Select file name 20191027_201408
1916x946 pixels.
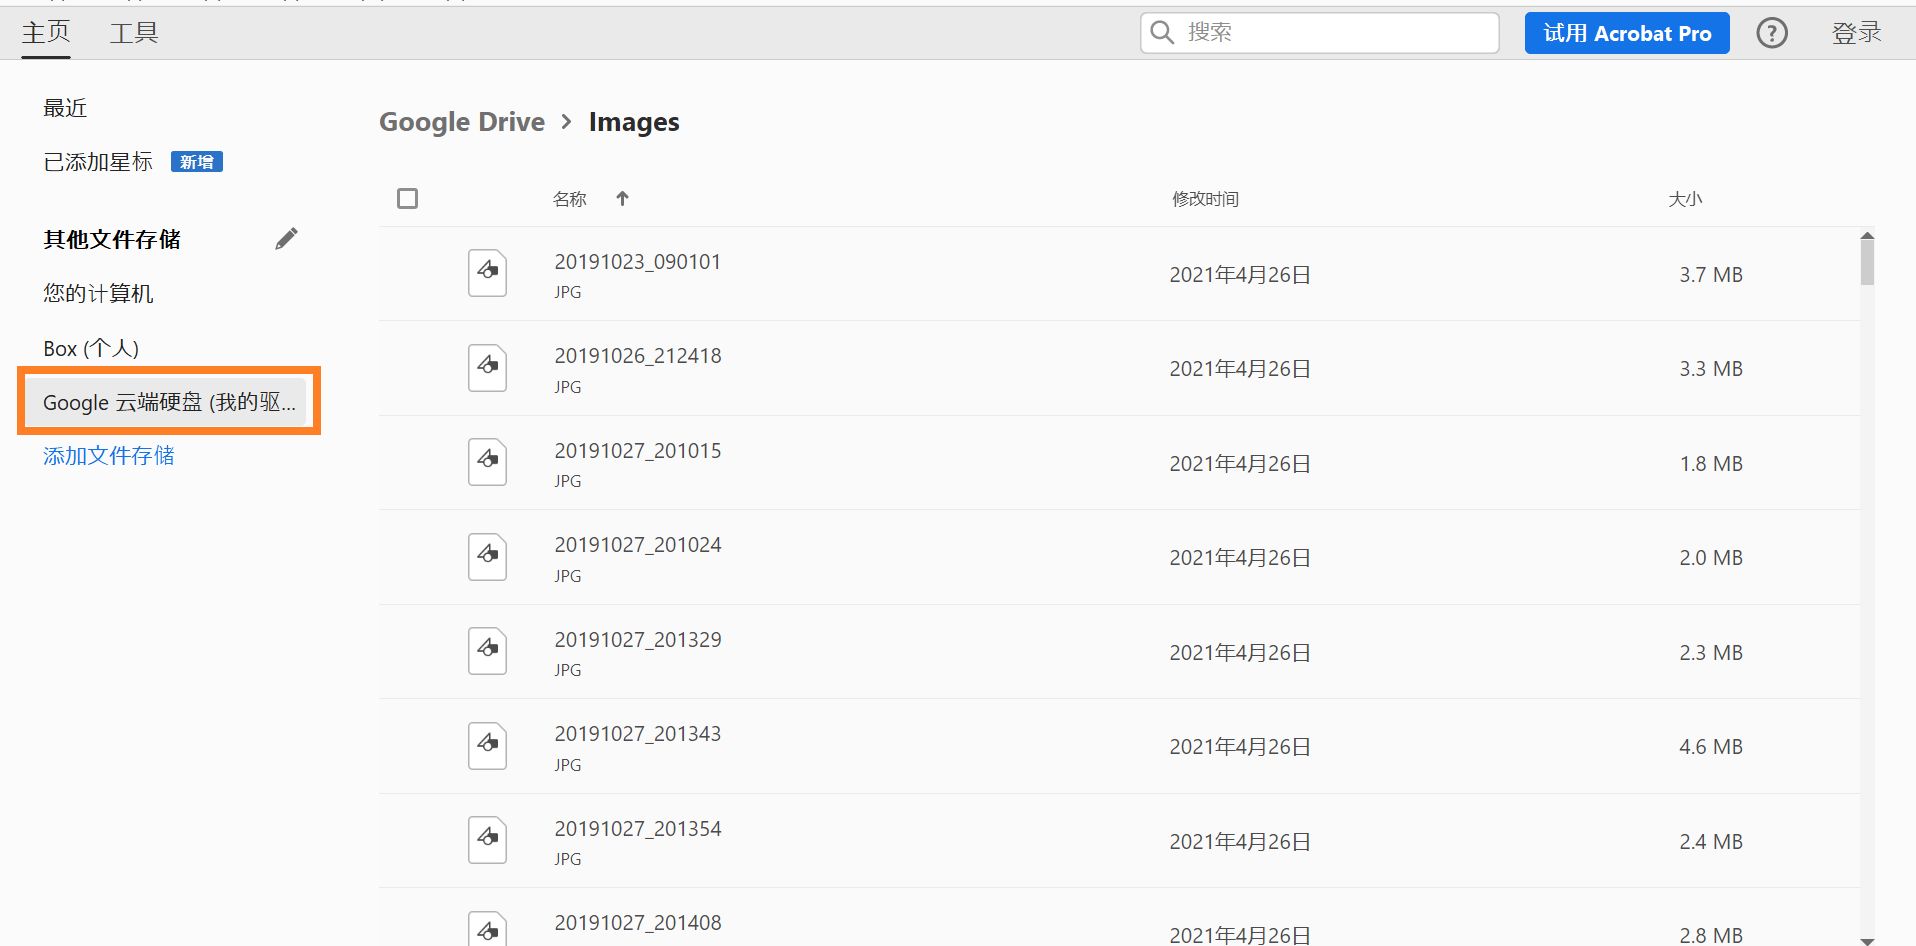pos(638,923)
